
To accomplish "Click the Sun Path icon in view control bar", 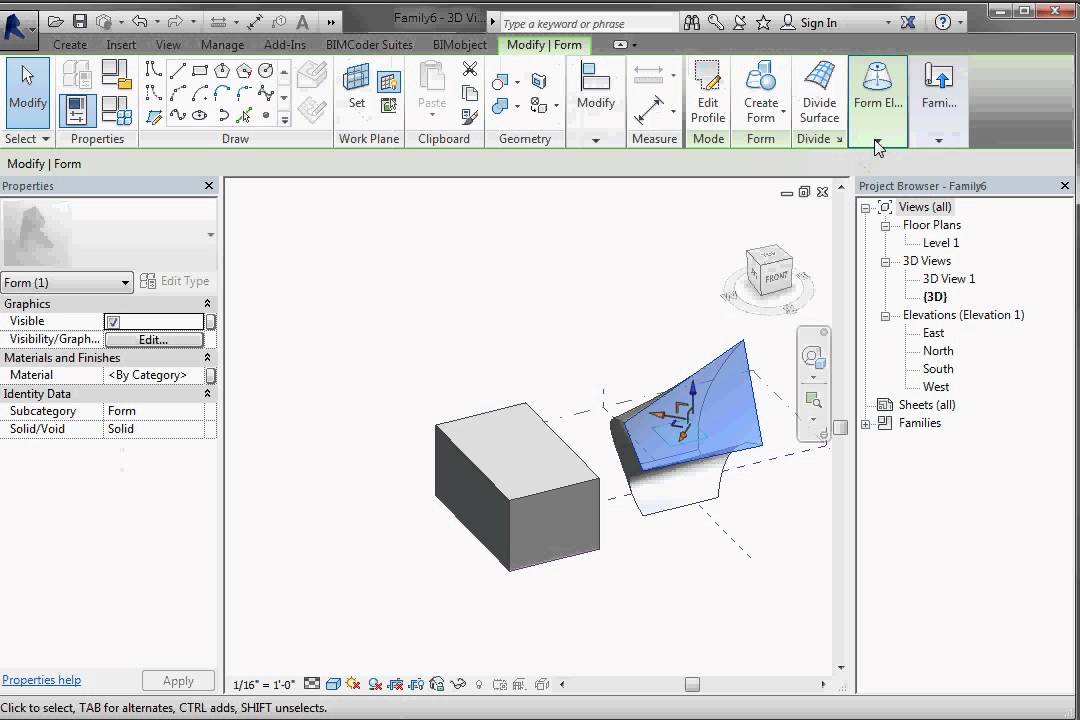I will tap(353, 684).
